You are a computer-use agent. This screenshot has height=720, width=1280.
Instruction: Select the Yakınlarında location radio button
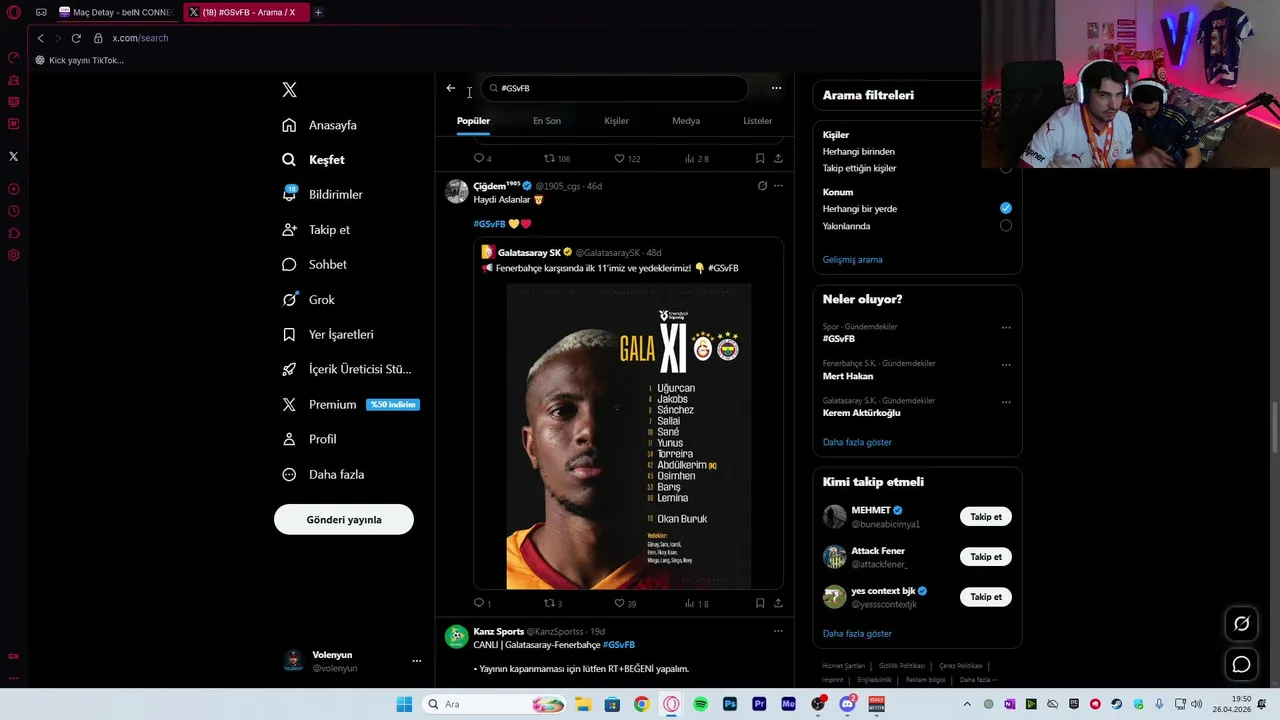pos(1006,226)
